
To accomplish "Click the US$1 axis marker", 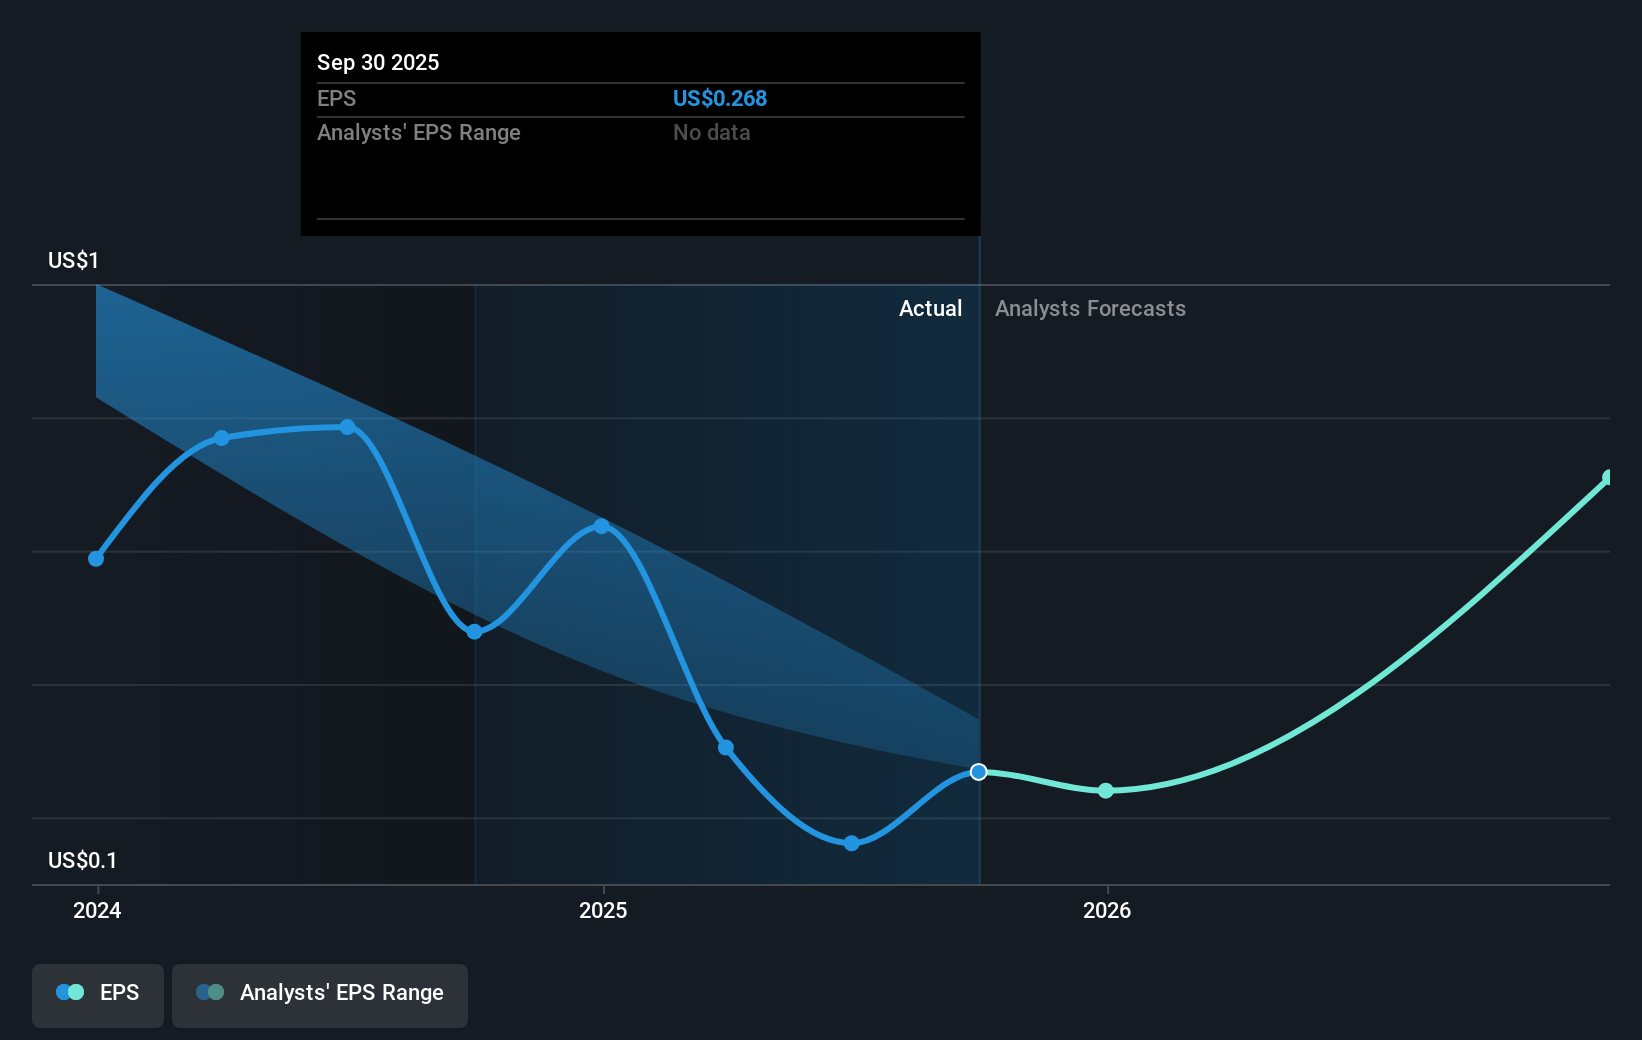I will (x=72, y=260).
